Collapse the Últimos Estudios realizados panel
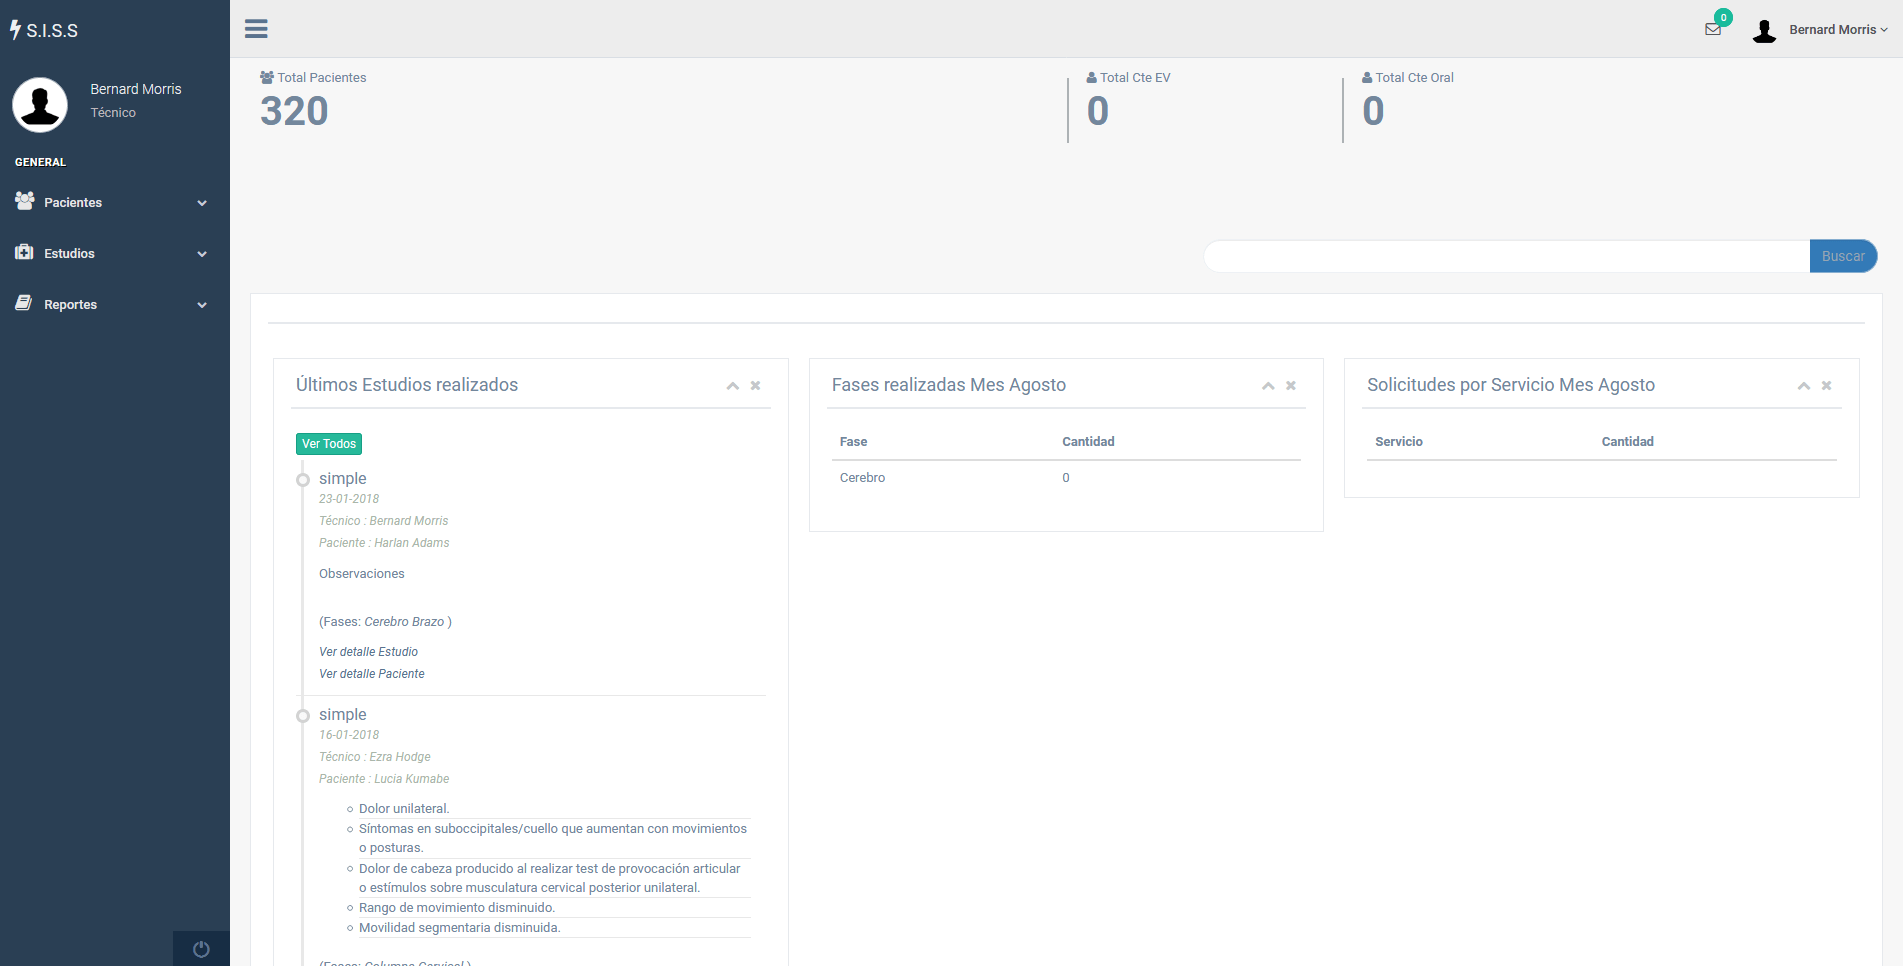 click(733, 386)
